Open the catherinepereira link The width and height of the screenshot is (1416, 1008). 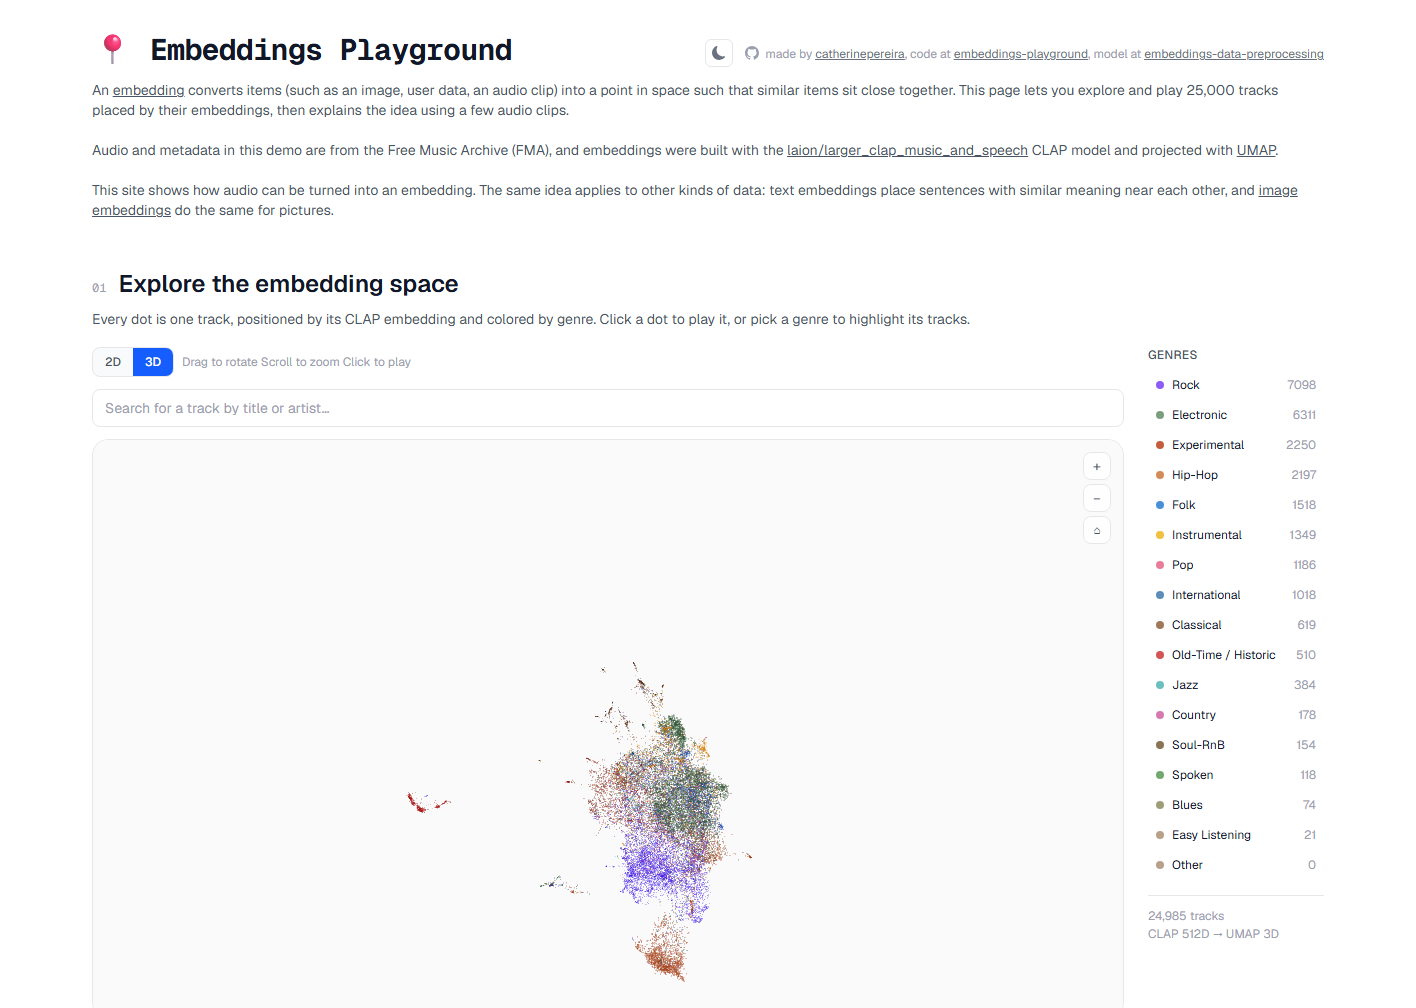860,54
